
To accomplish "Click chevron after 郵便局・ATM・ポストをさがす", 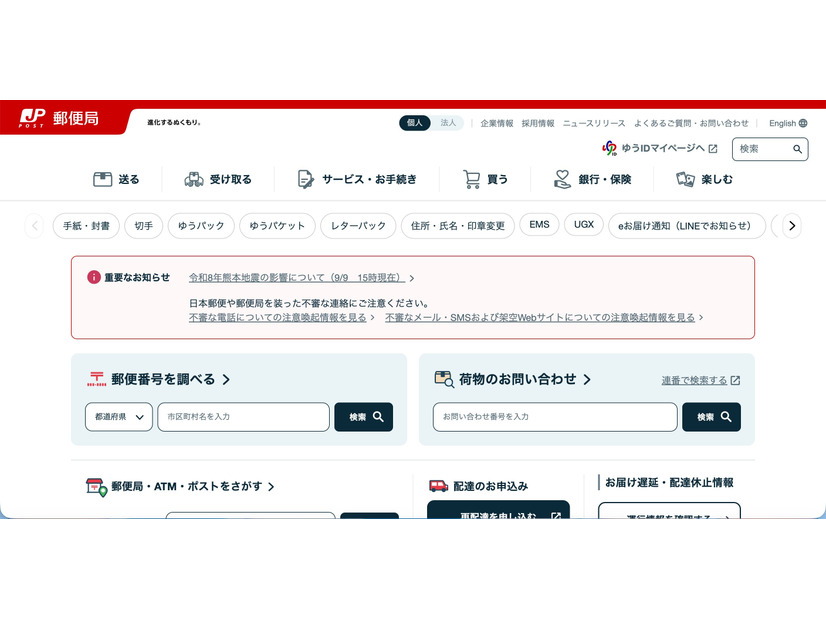I will pos(271,487).
